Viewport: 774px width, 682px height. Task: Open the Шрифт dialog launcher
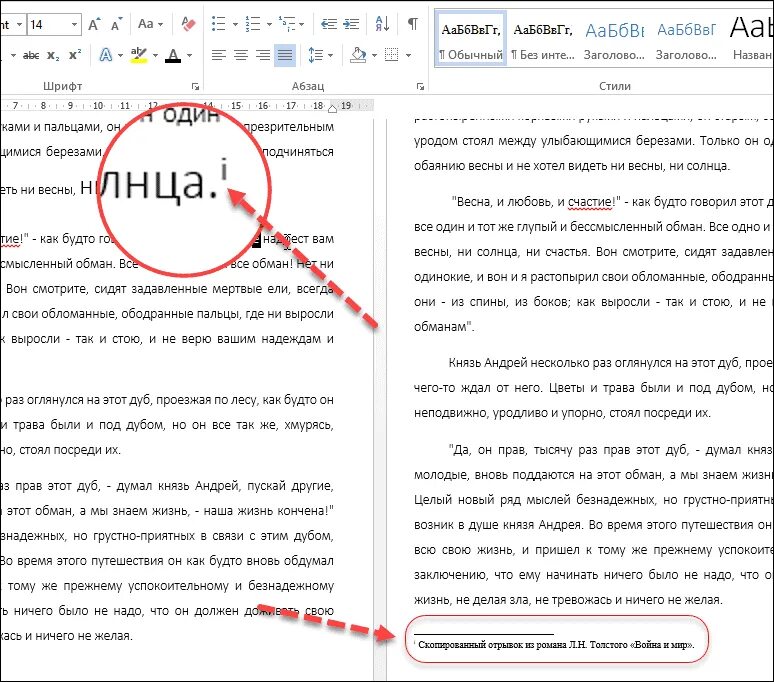coord(195,86)
